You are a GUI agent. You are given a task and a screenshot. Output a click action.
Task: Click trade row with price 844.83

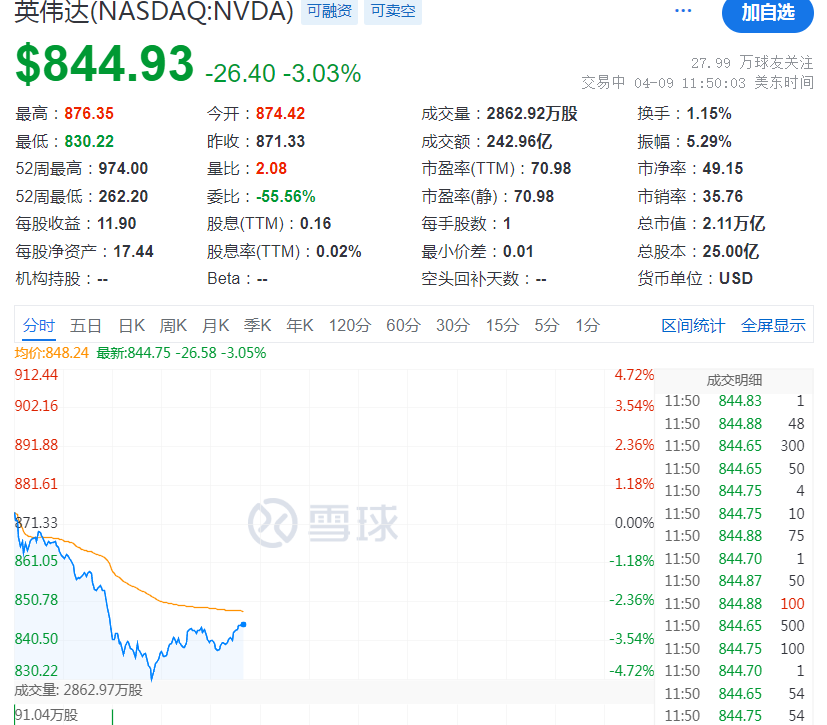(734, 401)
